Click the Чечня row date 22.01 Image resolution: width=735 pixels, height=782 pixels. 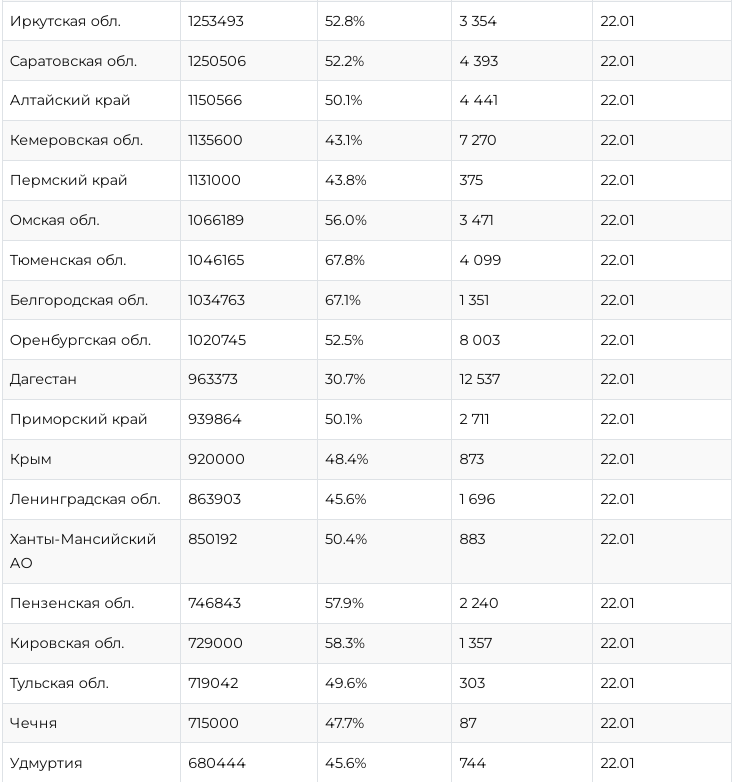tap(617, 723)
